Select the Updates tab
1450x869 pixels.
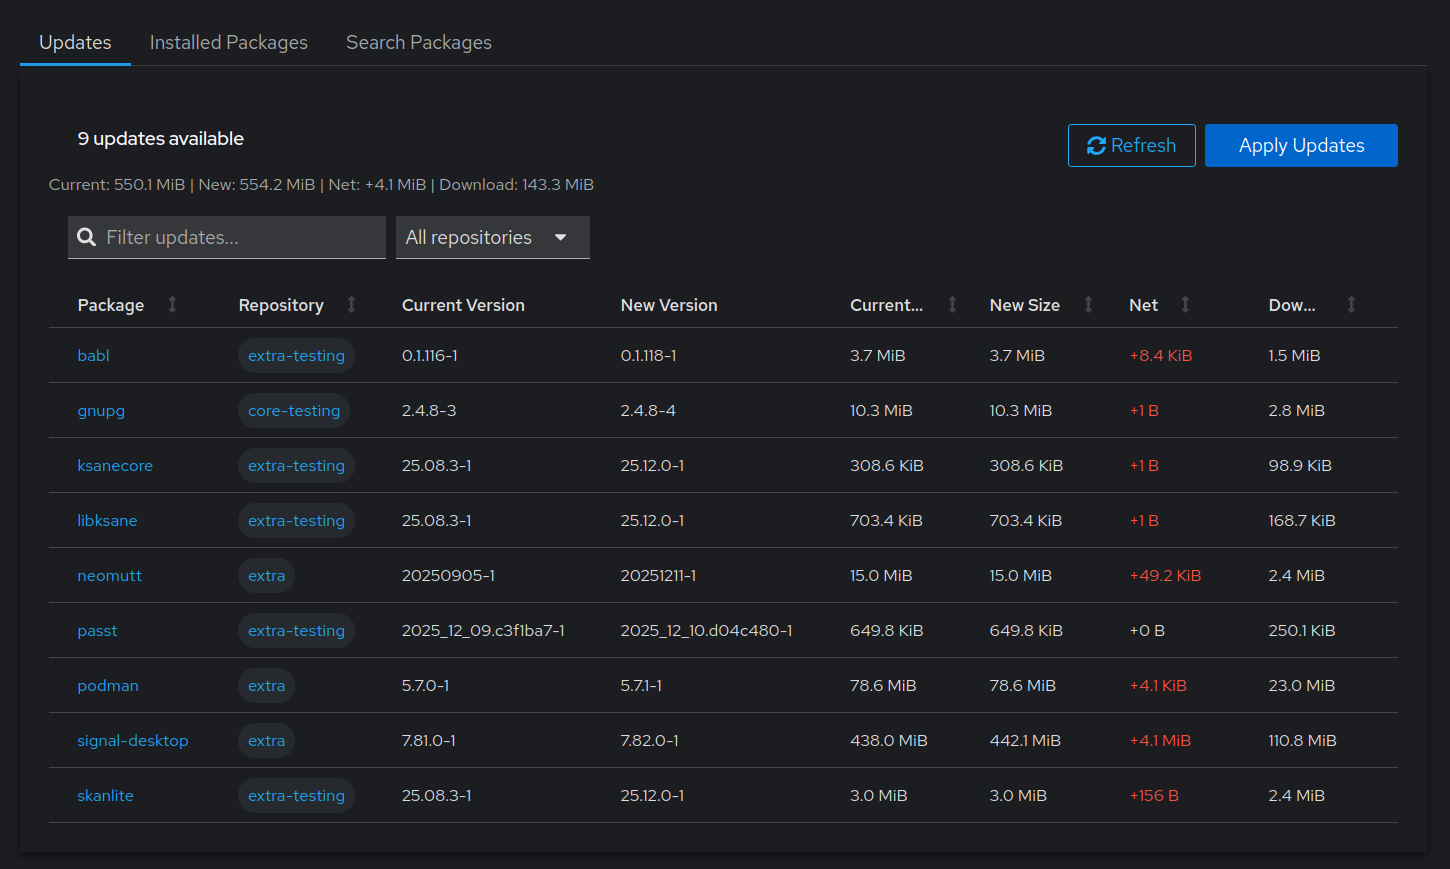[x=75, y=42]
